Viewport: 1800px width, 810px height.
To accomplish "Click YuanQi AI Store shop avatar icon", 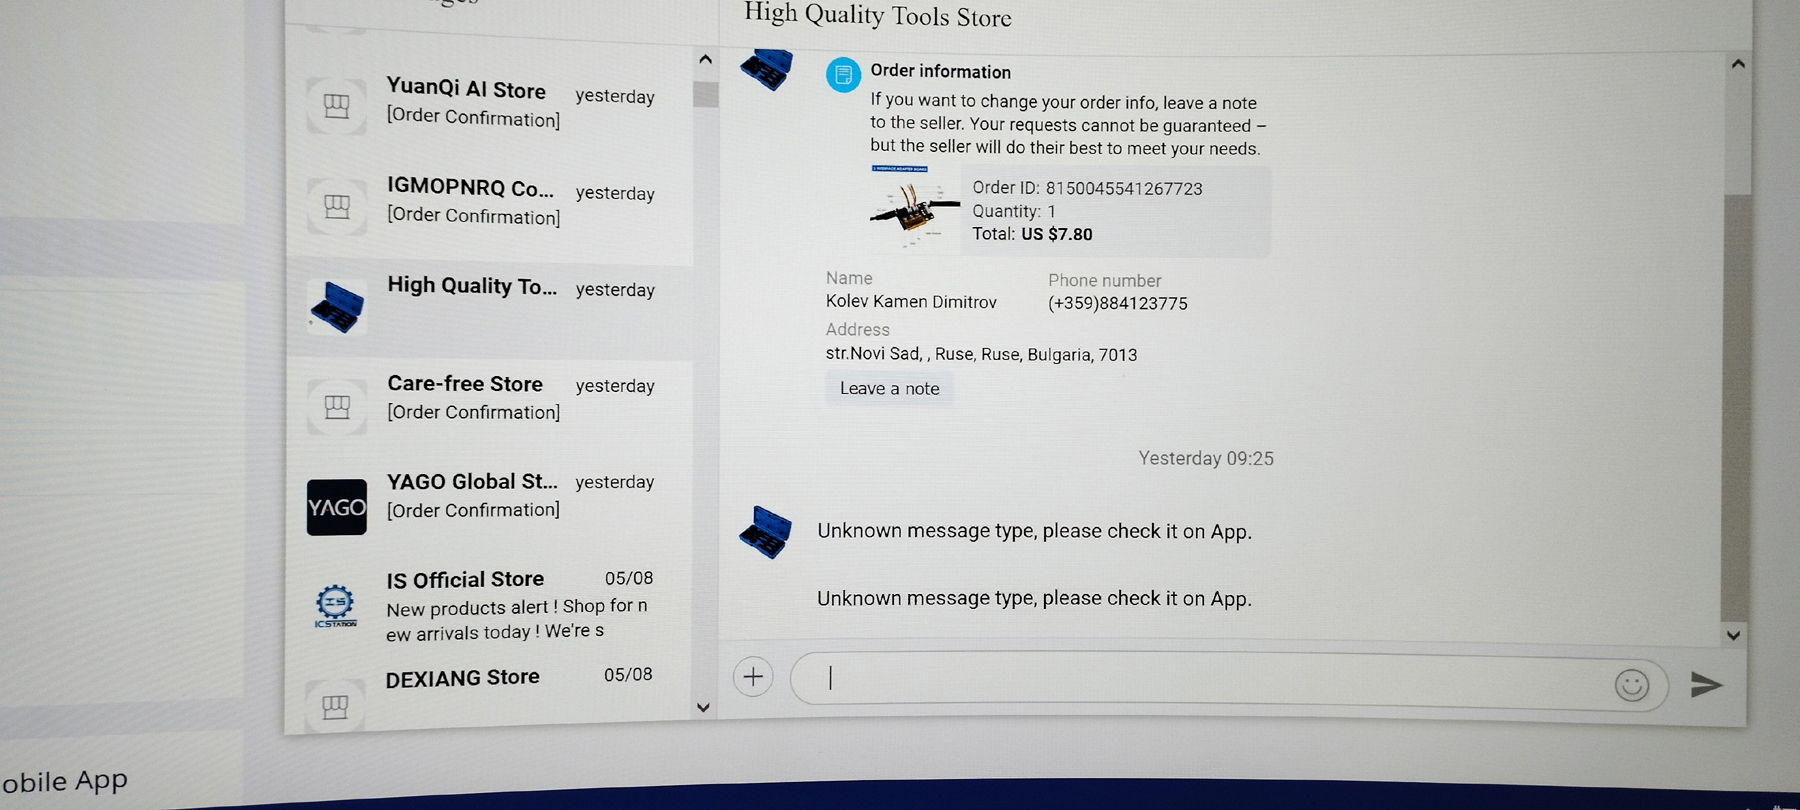I will [x=337, y=105].
